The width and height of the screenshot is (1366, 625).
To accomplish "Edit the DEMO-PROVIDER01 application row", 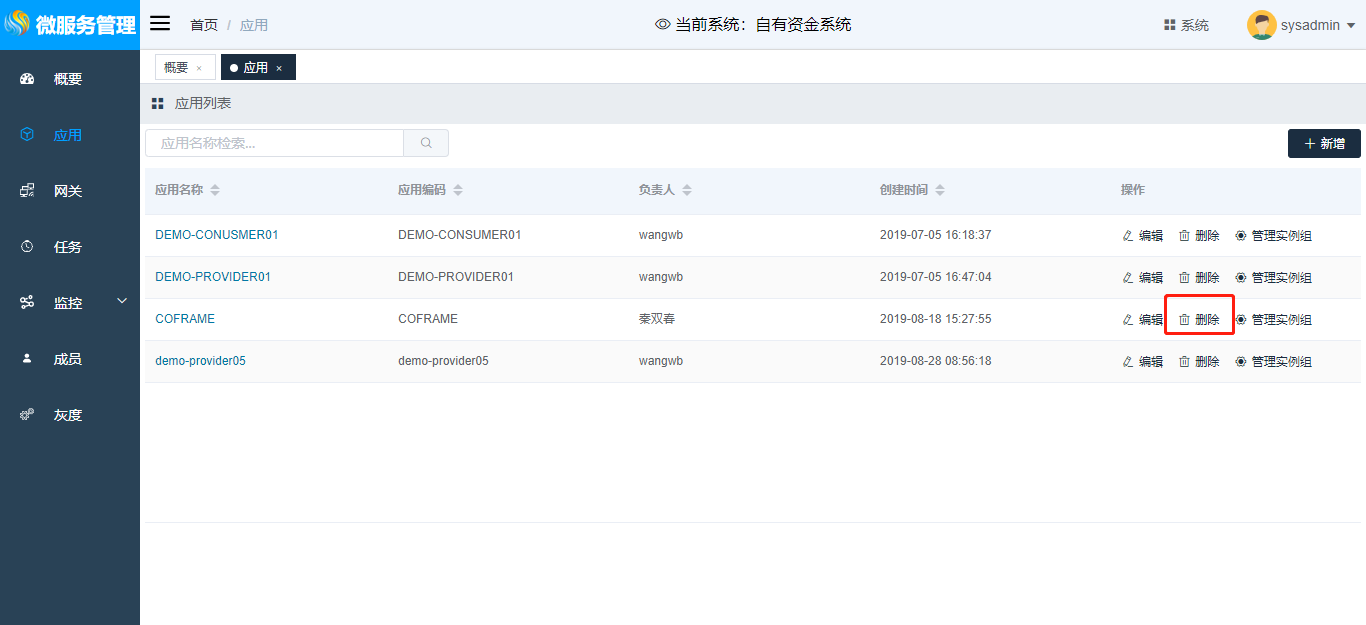I will (x=1143, y=278).
